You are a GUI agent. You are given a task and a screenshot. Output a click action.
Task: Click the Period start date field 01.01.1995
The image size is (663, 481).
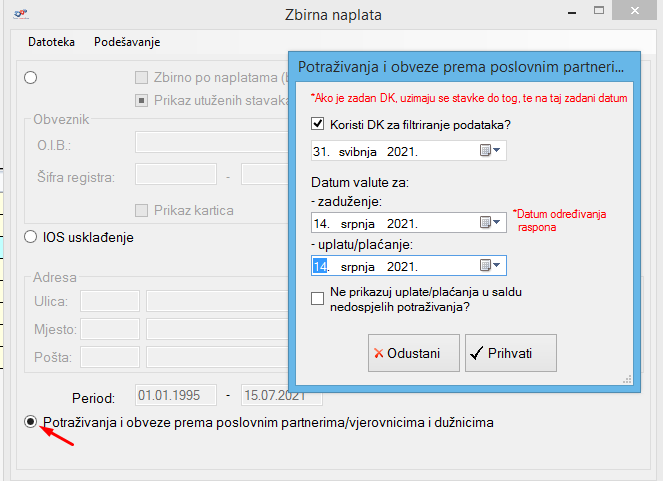176,395
